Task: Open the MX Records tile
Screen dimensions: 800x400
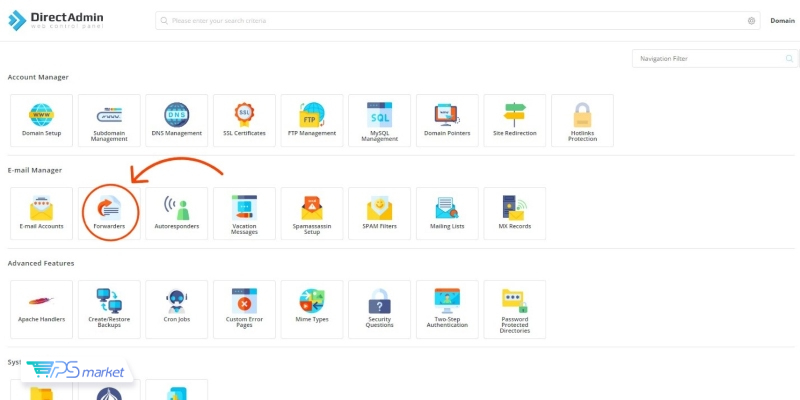Action: pyautogui.click(x=515, y=212)
